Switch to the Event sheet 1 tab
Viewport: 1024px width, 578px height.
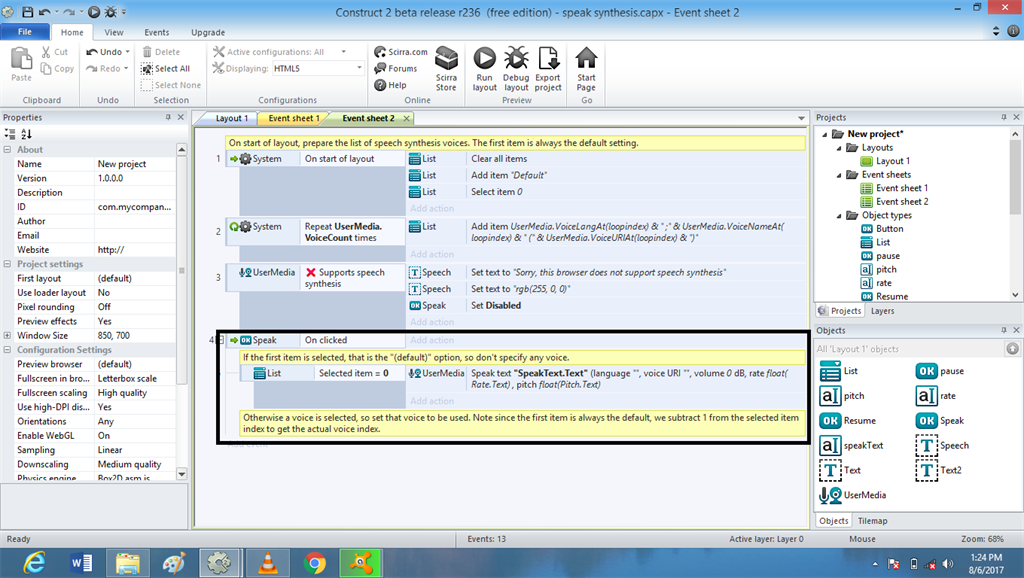tap(294, 118)
